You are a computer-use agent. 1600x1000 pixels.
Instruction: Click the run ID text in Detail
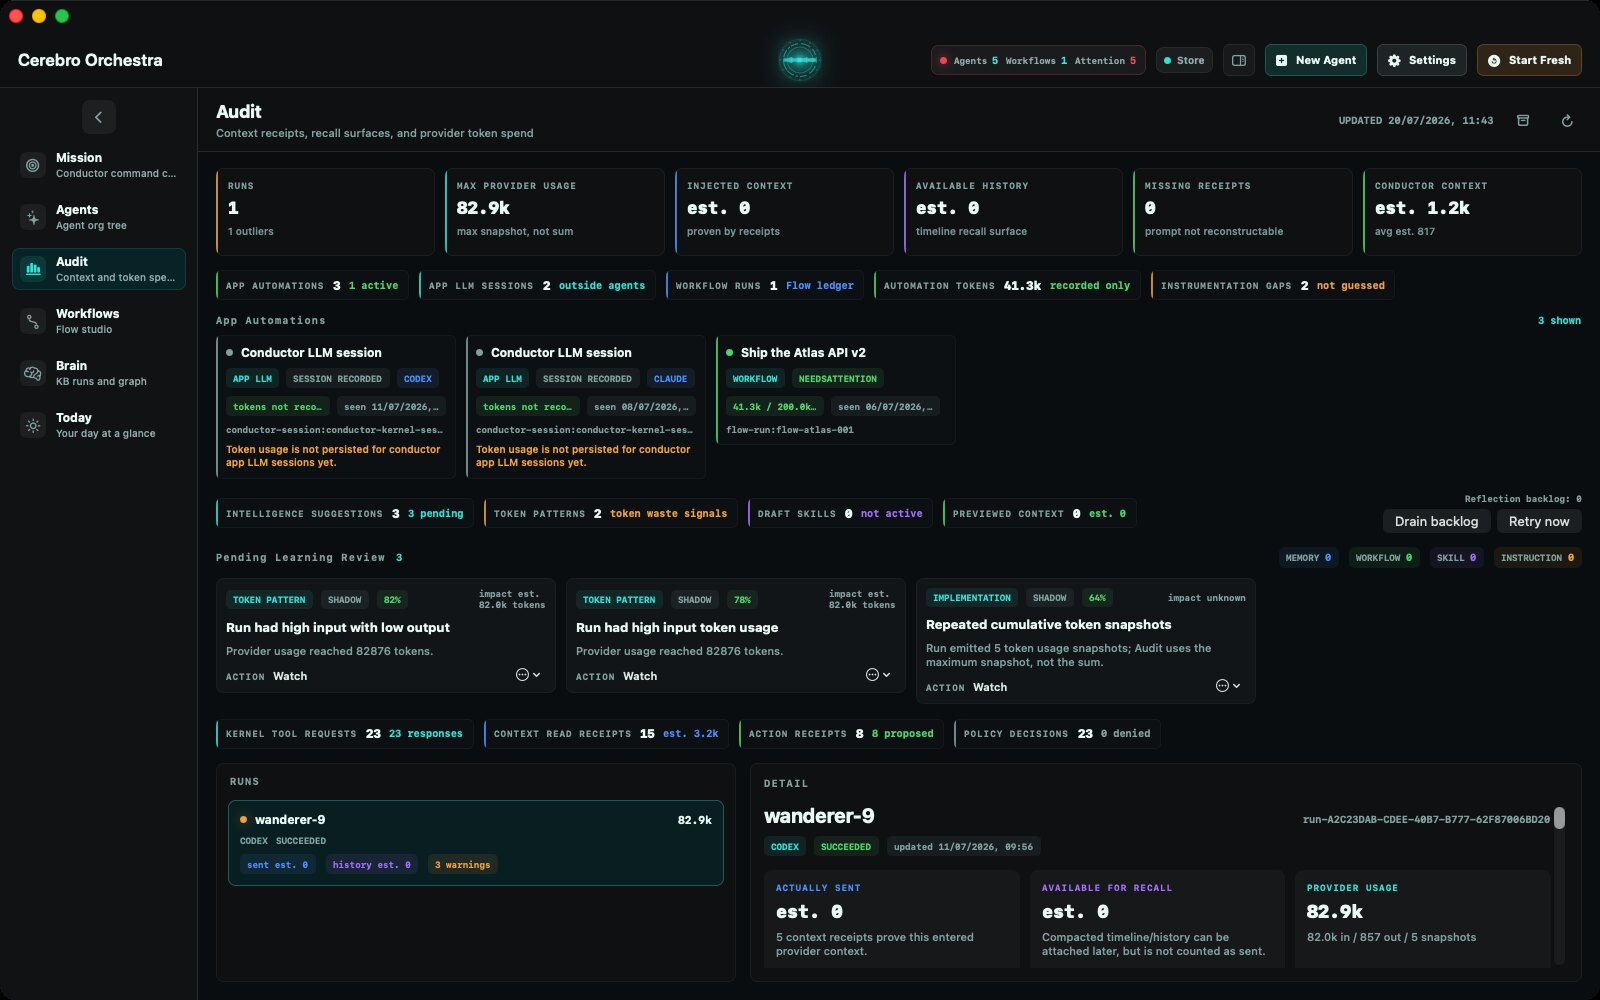tap(1426, 819)
